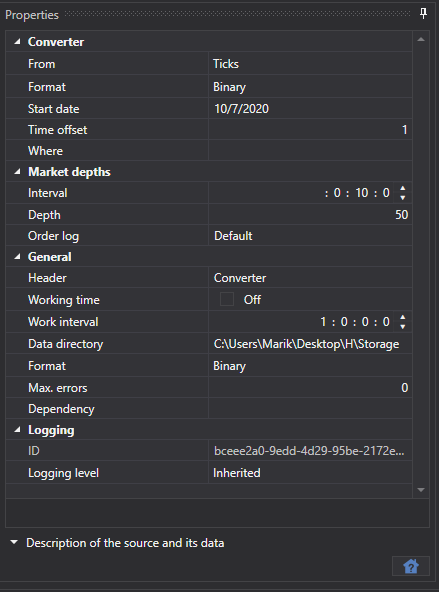
Task: Select the Max. errors property label
Action: tap(57, 387)
